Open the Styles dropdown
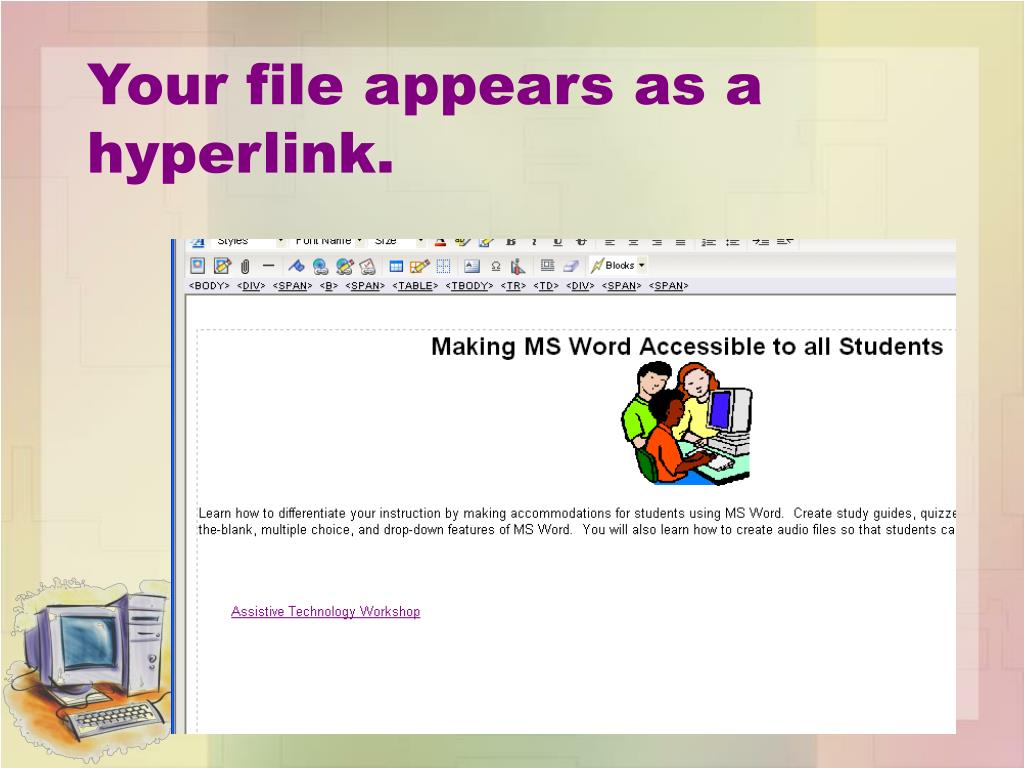Screen dimensions: 1024x768 (x=247, y=241)
